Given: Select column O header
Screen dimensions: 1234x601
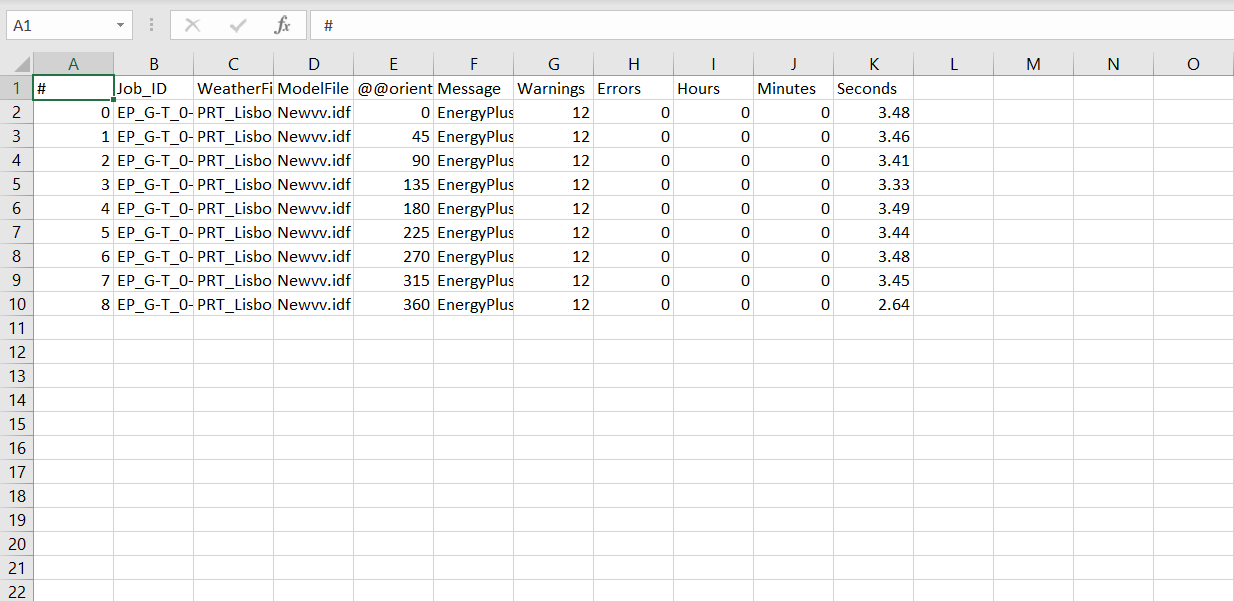Looking at the screenshot, I should click(1193, 64).
